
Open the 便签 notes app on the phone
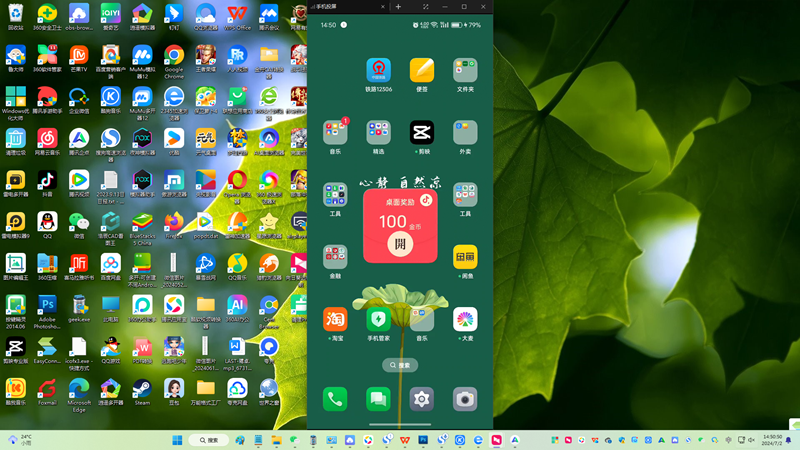coord(421,70)
